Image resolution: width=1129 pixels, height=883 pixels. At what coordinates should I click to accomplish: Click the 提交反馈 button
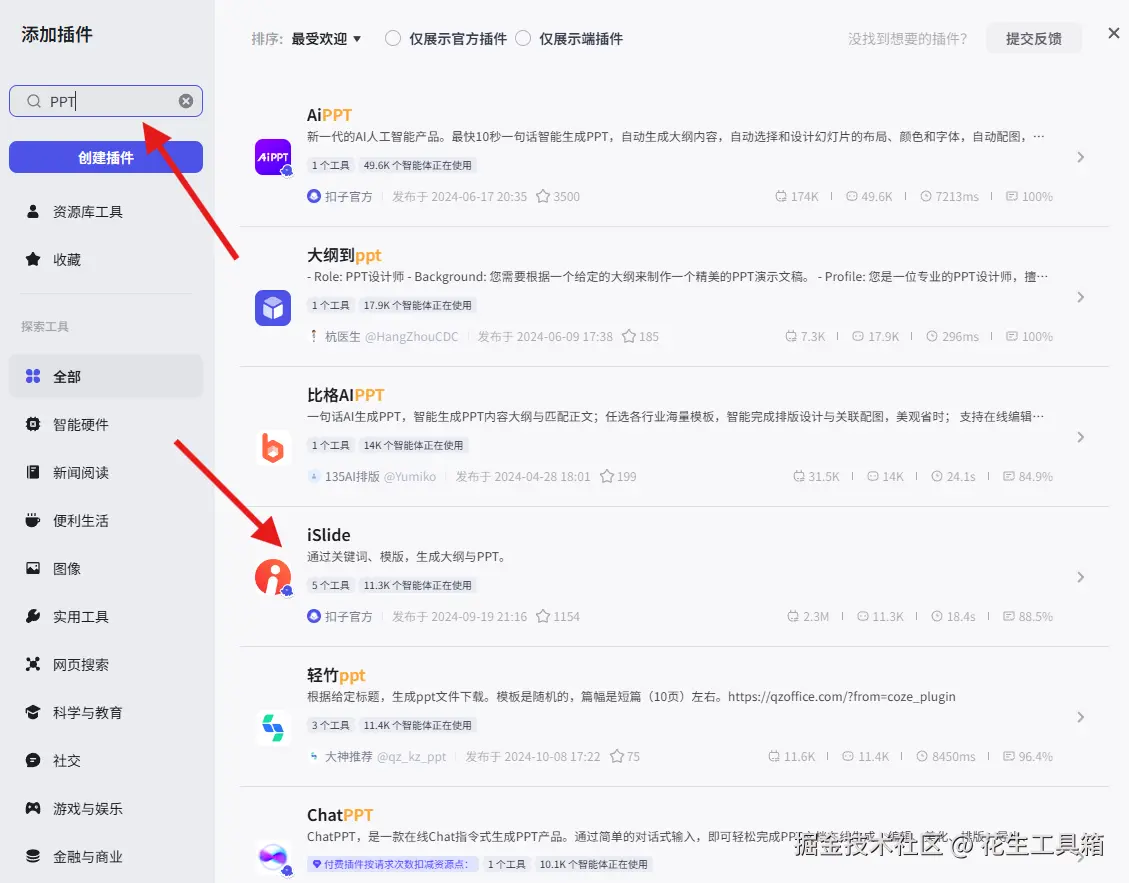tap(1033, 38)
